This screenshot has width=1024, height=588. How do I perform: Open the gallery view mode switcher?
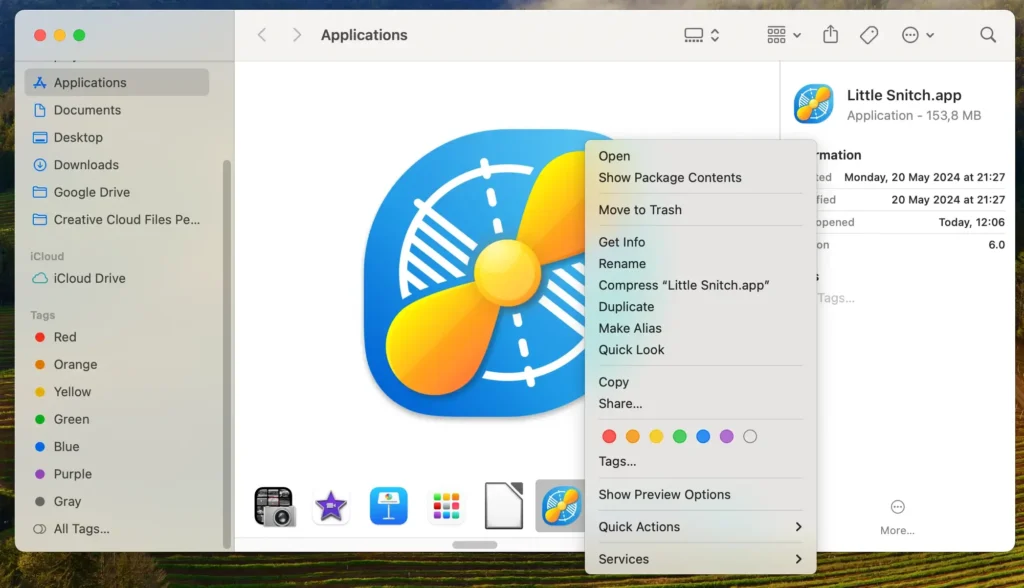pyautogui.click(x=701, y=35)
